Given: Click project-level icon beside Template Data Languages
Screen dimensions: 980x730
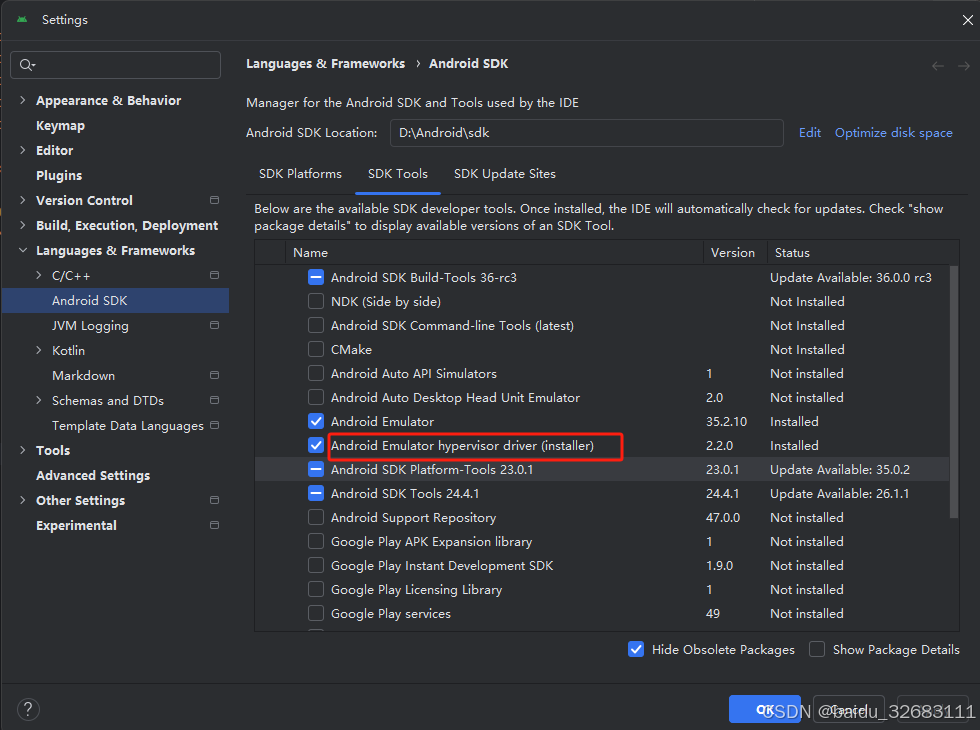Looking at the screenshot, I should [214, 425].
